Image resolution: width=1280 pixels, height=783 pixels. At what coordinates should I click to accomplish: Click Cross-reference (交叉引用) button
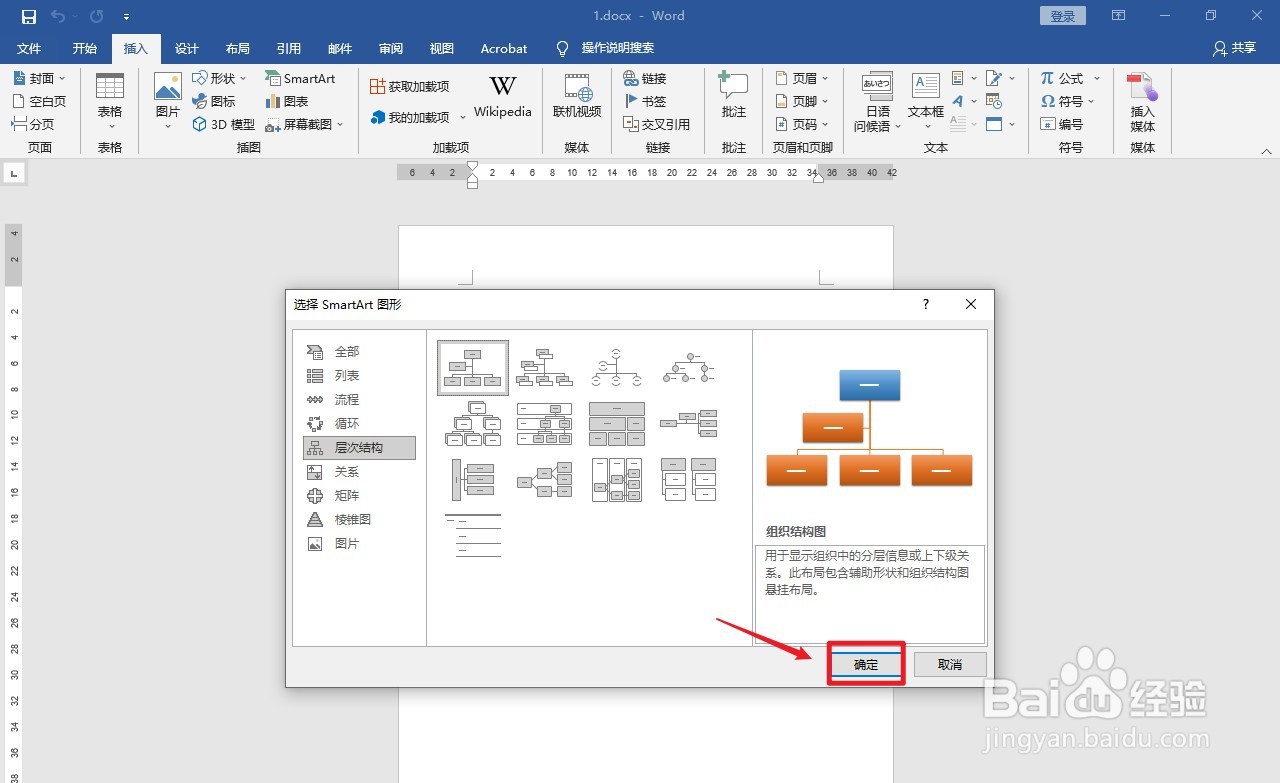[657, 124]
